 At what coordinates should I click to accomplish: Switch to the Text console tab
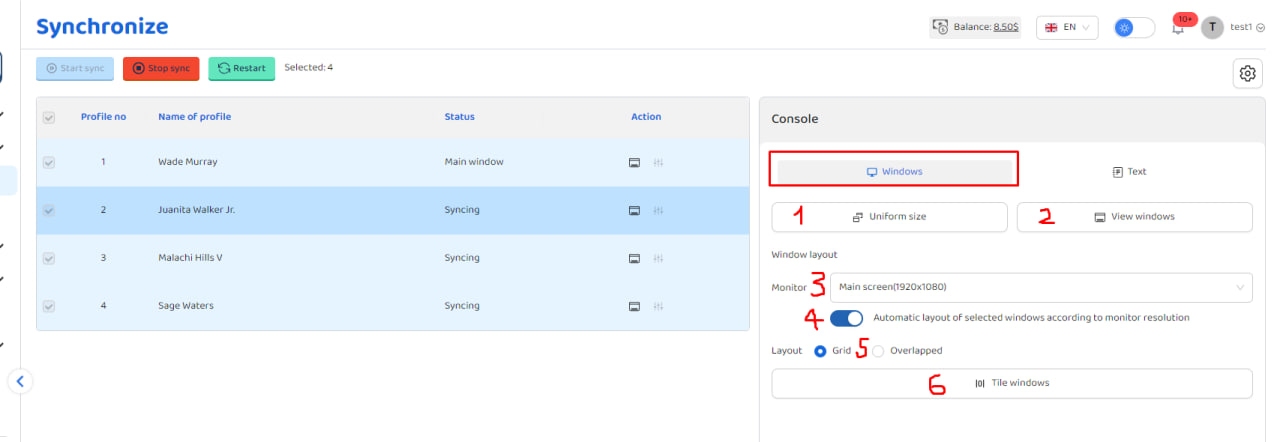pyautogui.click(x=1129, y=172)
